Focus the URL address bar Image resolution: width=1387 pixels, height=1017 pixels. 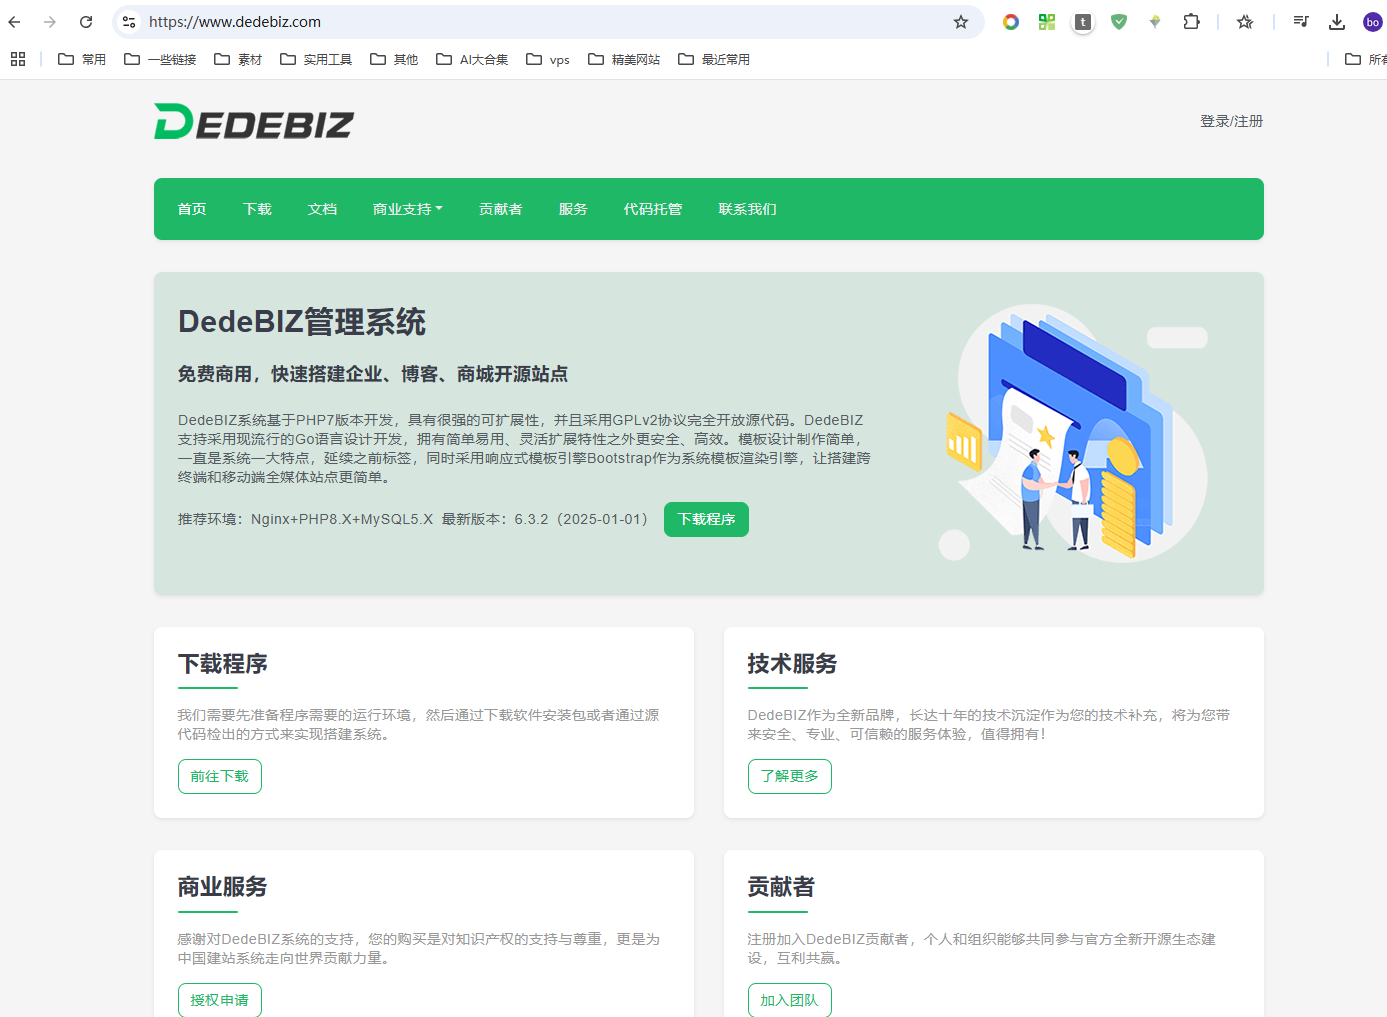tap(540, 22)
